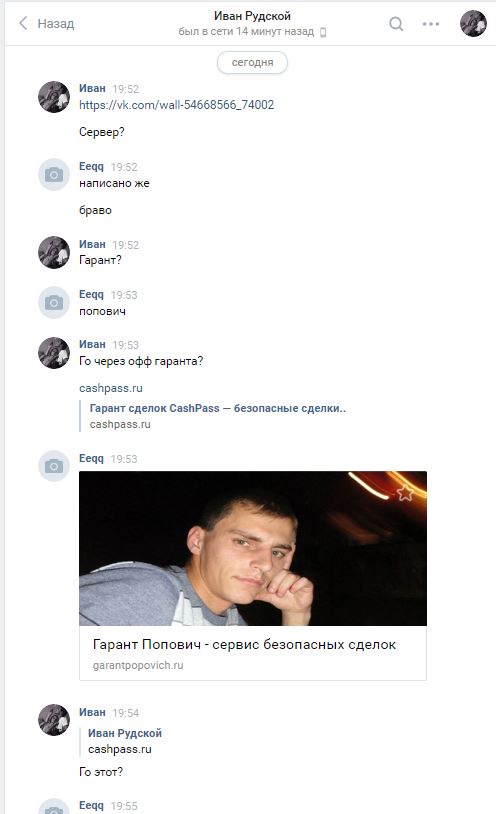Click Иван's avatar at 19:52 Сервер message
The width and height of the screenshot is (496, 814).
54,97
